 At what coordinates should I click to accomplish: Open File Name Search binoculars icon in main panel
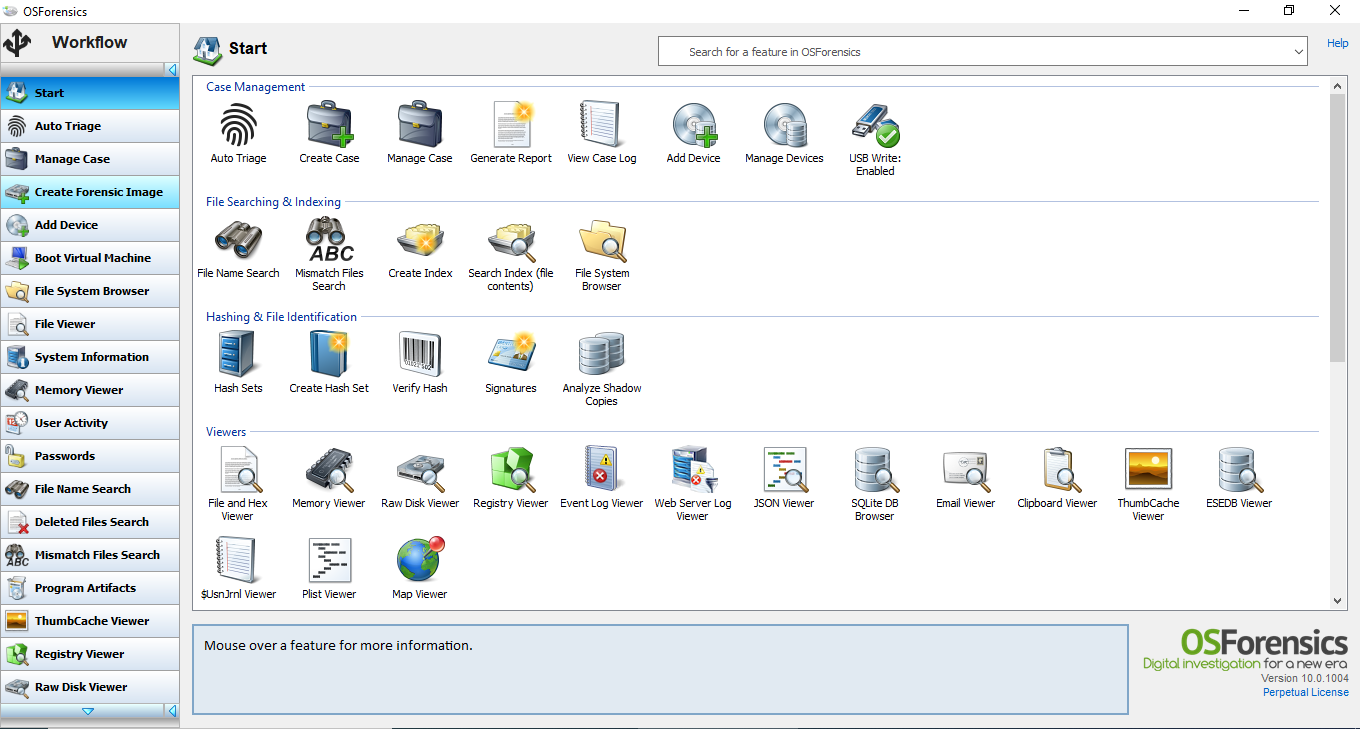point(238,241)
